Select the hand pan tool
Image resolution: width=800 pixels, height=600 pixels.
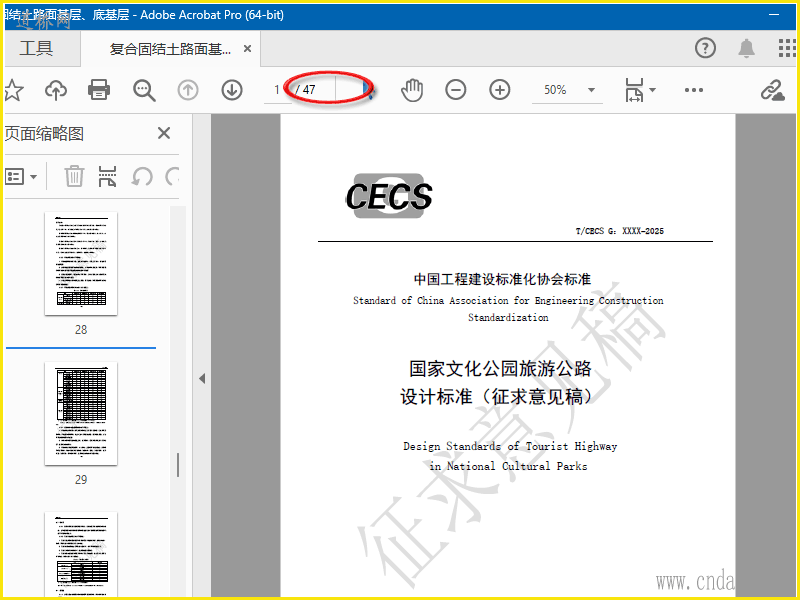click(x=412, y=90)
